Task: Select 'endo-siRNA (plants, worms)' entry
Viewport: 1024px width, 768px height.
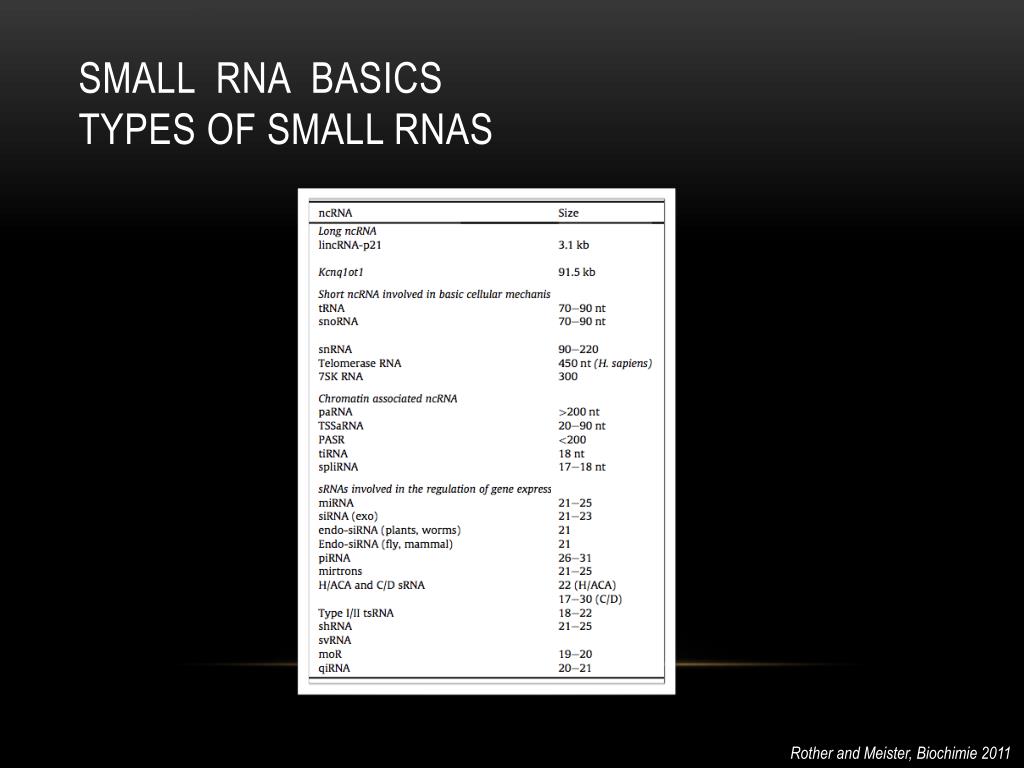Action: tap(389, 530)
